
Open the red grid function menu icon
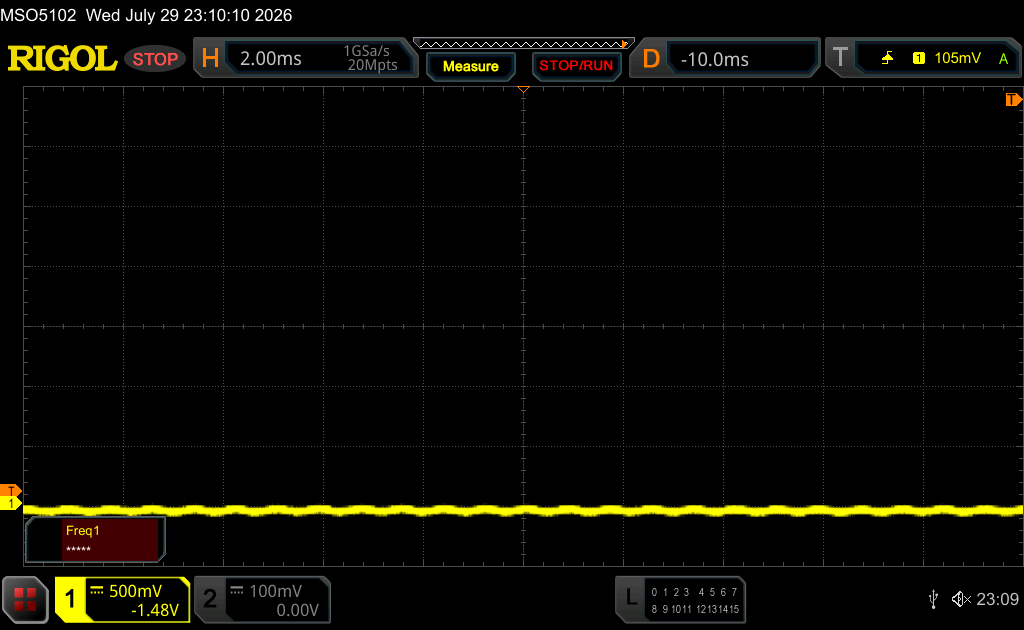(25, 599)
